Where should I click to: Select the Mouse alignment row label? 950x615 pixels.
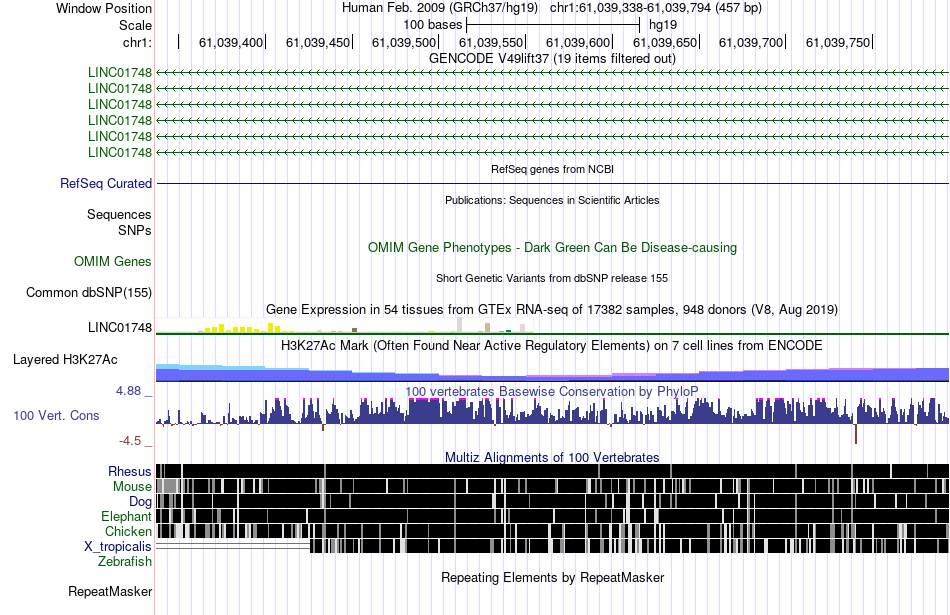(132, 486)
